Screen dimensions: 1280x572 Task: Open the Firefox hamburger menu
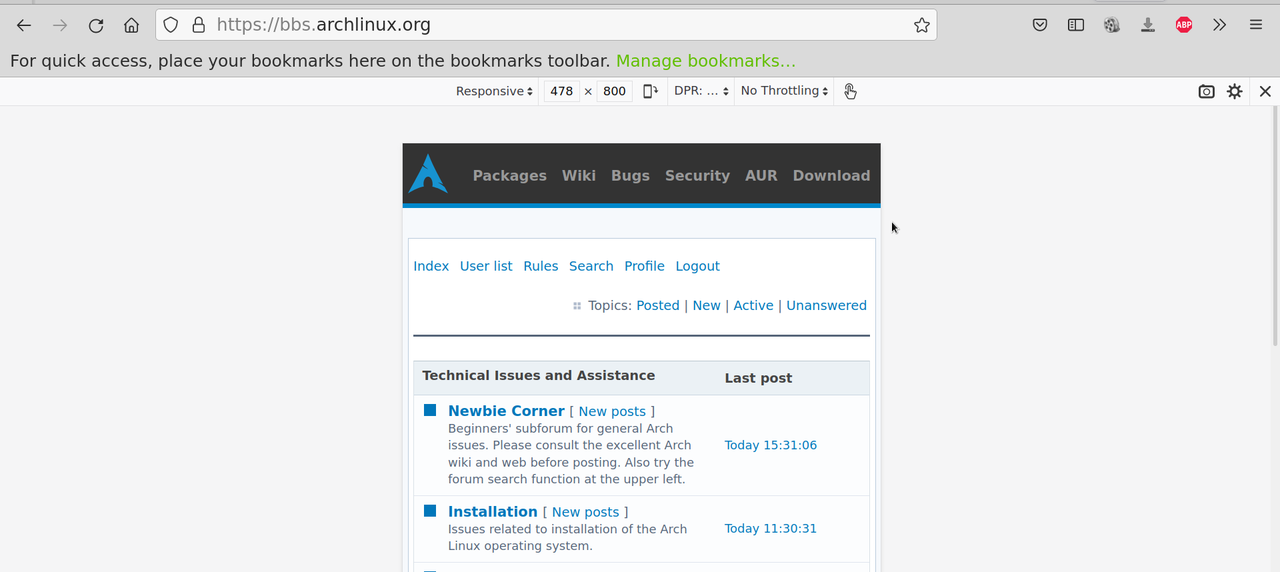click(1255, 25)
